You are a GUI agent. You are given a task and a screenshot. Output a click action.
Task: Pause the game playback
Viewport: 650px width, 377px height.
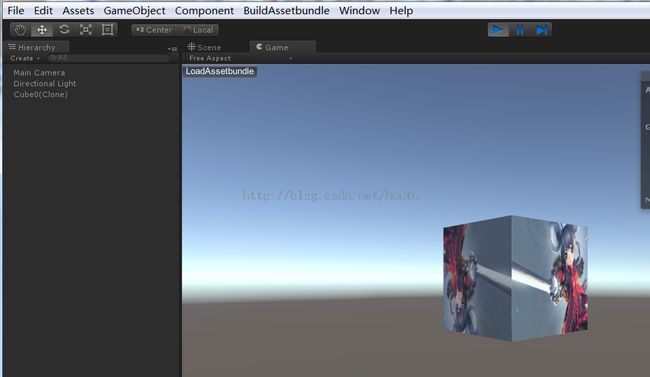click(x=520, y=30)
